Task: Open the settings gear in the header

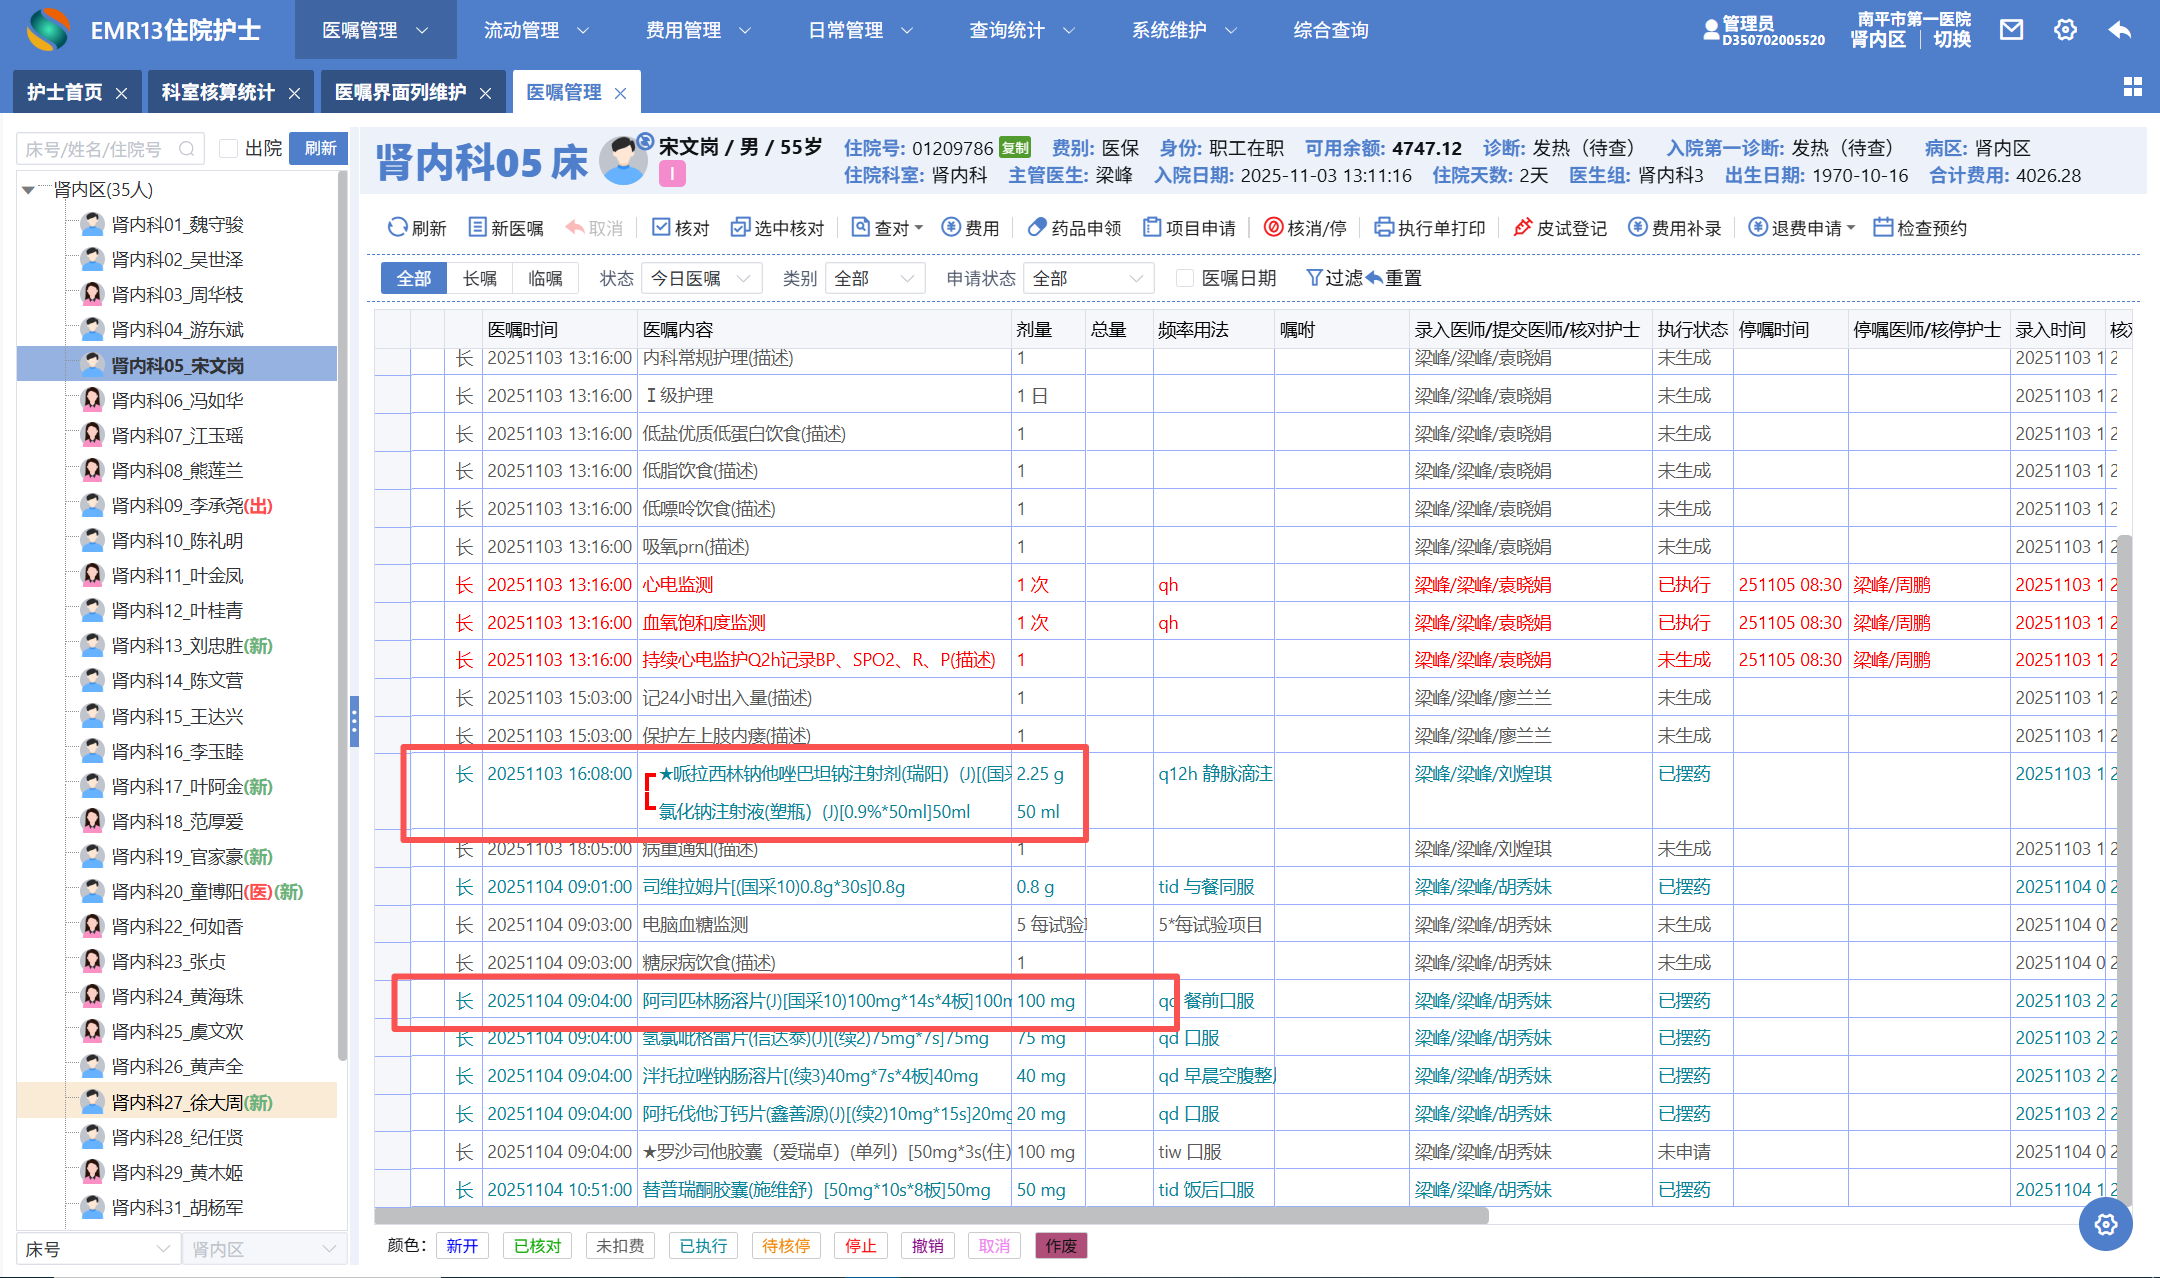Action: pos(2065,30)
